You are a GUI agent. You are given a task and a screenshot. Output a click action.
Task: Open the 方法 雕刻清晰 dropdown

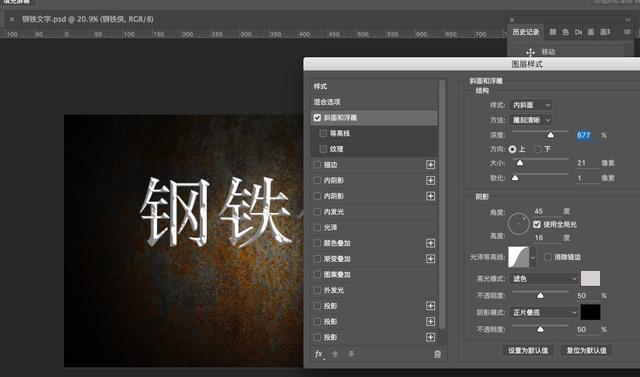(531, 120)
